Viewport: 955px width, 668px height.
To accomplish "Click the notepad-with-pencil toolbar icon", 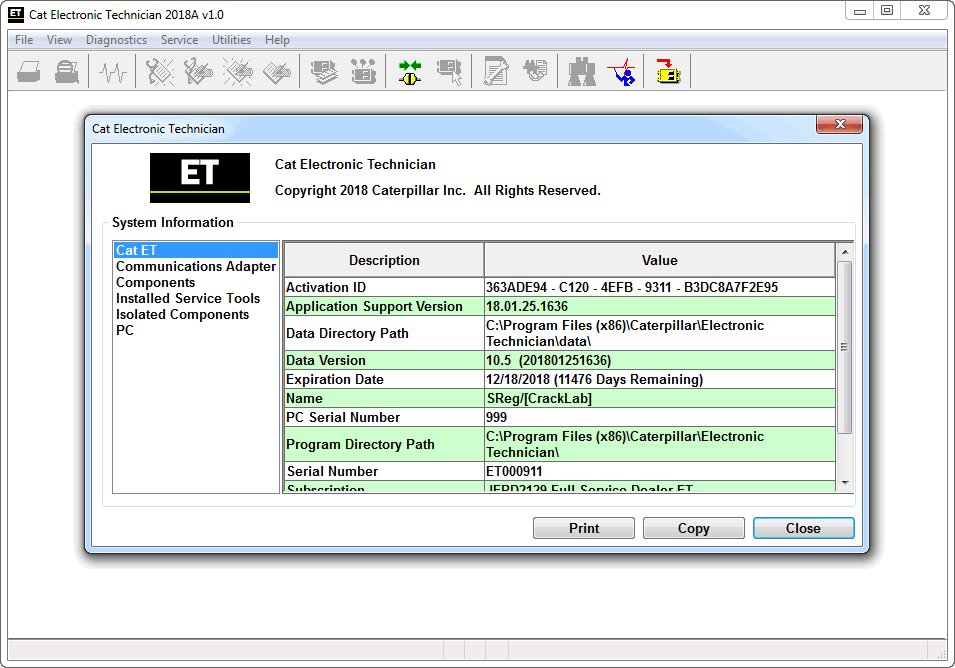I will pyautogui.click(x=496, y=72).
